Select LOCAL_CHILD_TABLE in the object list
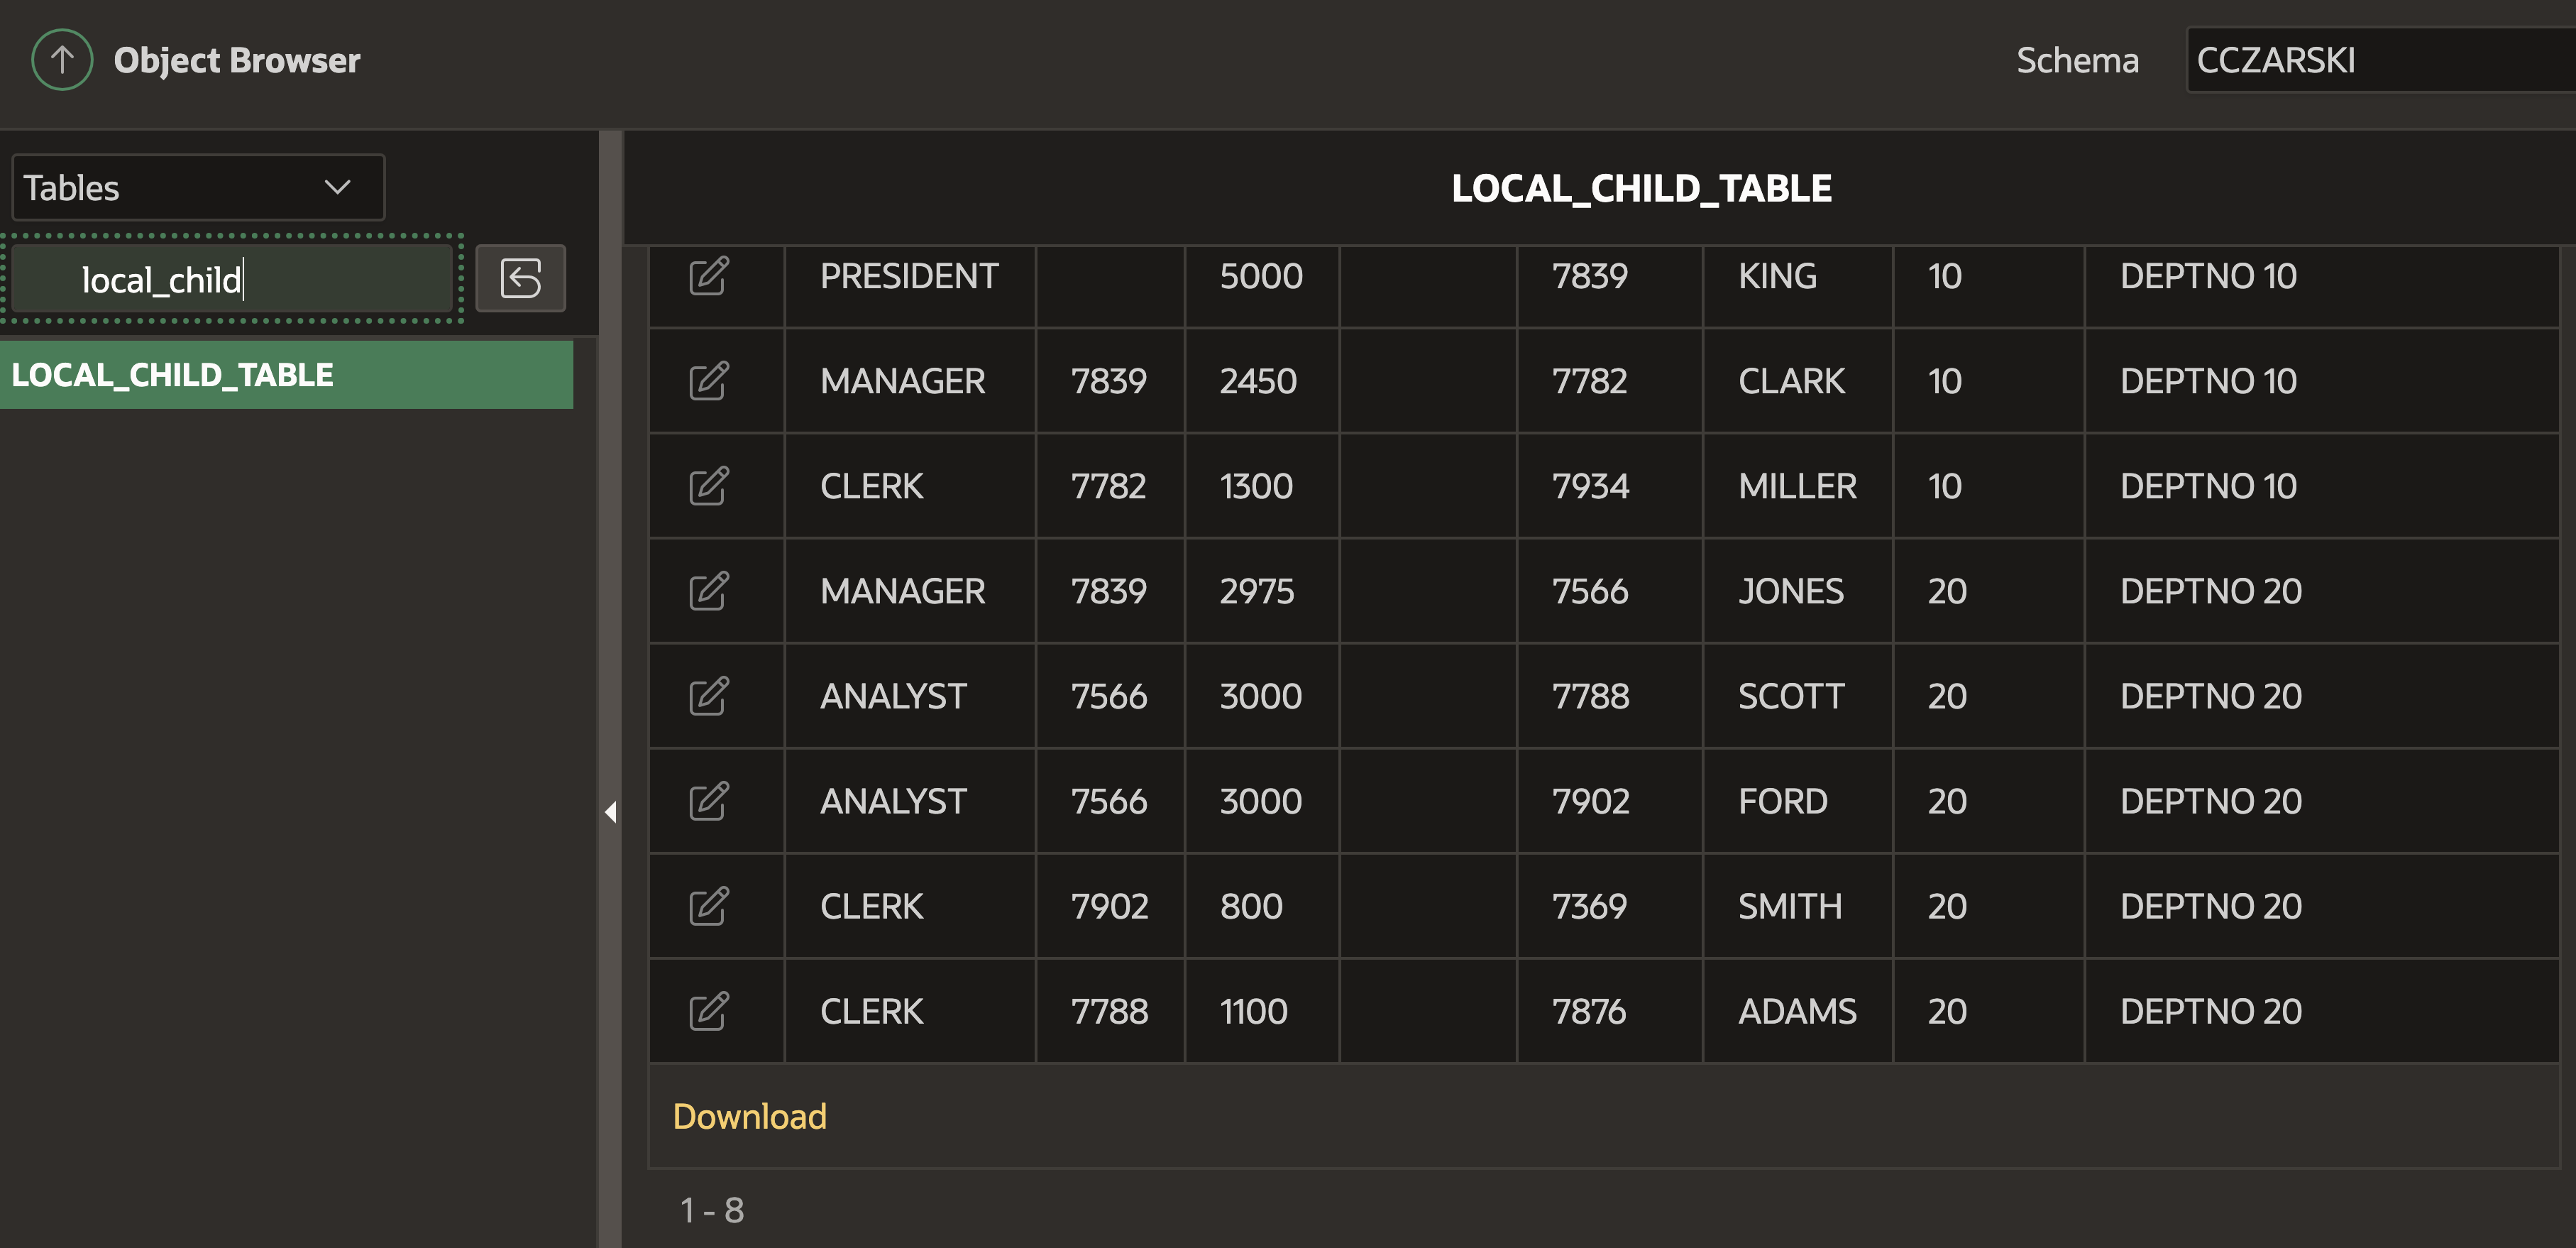2576x1248 pixels. point(287,375)
